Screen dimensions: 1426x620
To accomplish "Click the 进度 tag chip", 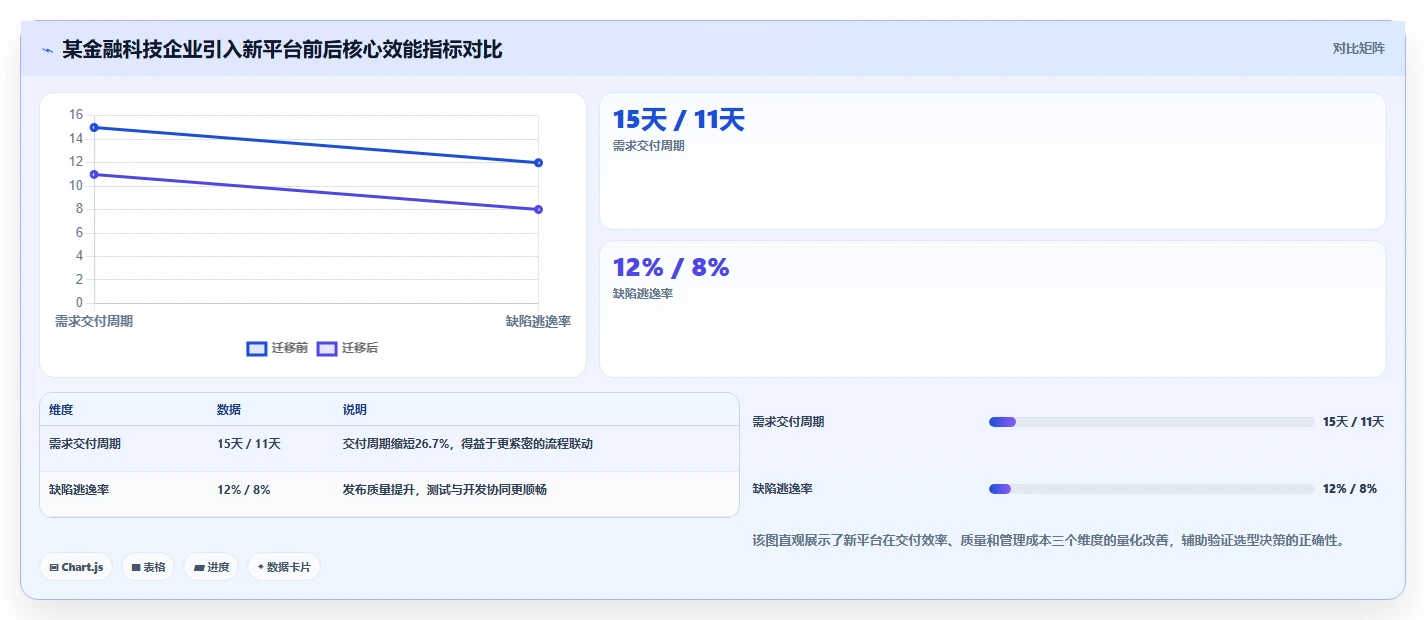I will pyautogui.click(x=211, y=567).
